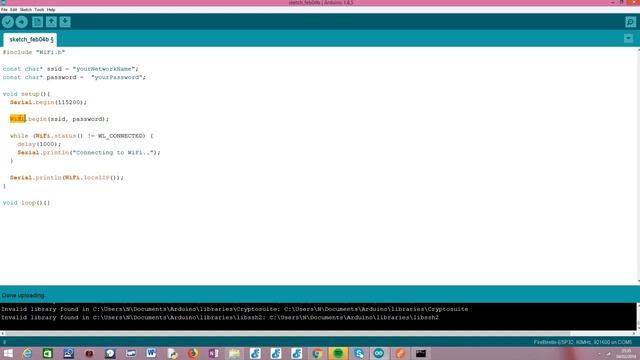Open the File menu
This screenshot has width=640, height=360.
[4, 9]
